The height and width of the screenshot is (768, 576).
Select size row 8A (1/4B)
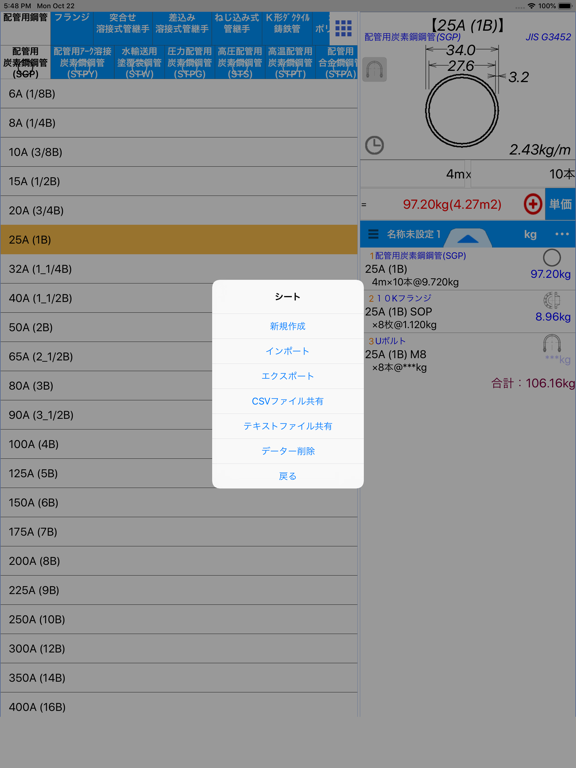[x=179, y=123]
